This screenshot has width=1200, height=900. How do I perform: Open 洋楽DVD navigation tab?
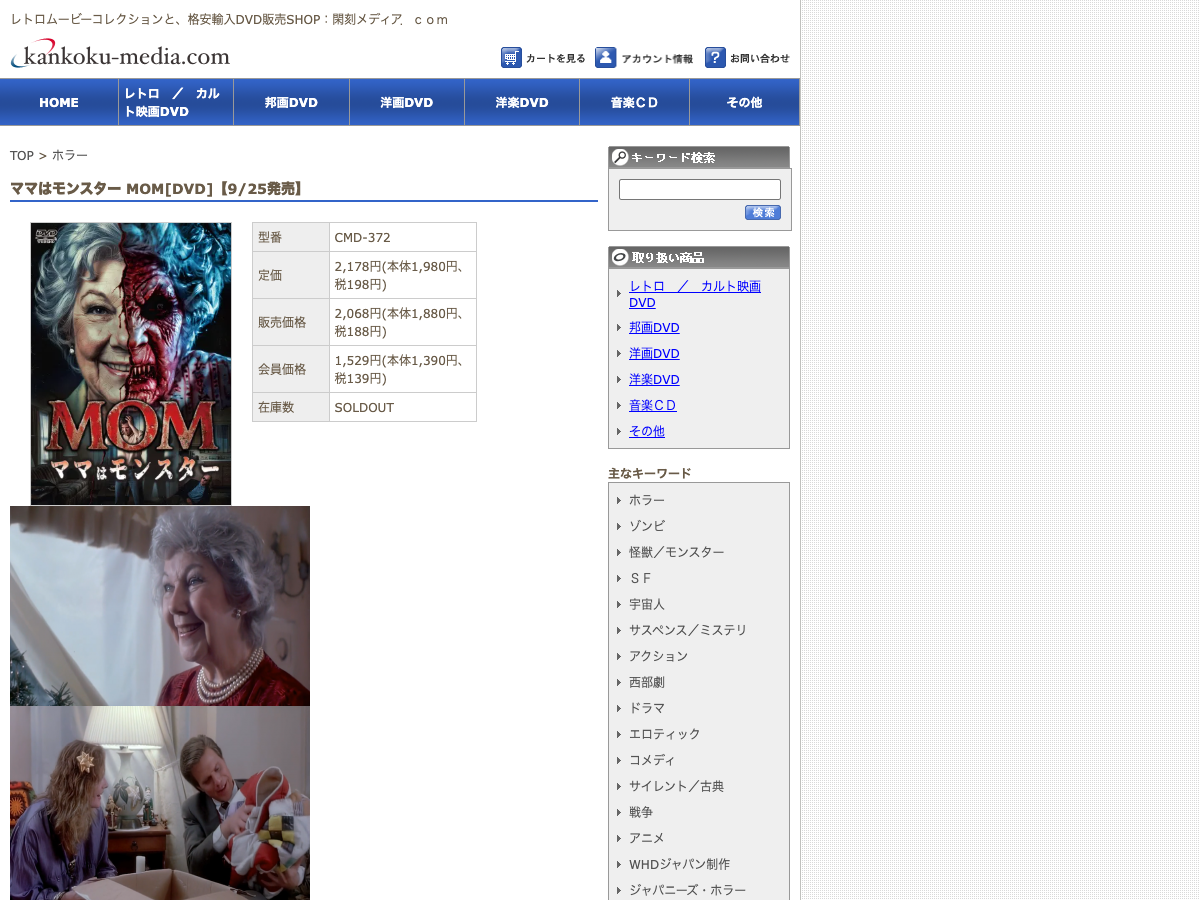[x=522, y=102]
